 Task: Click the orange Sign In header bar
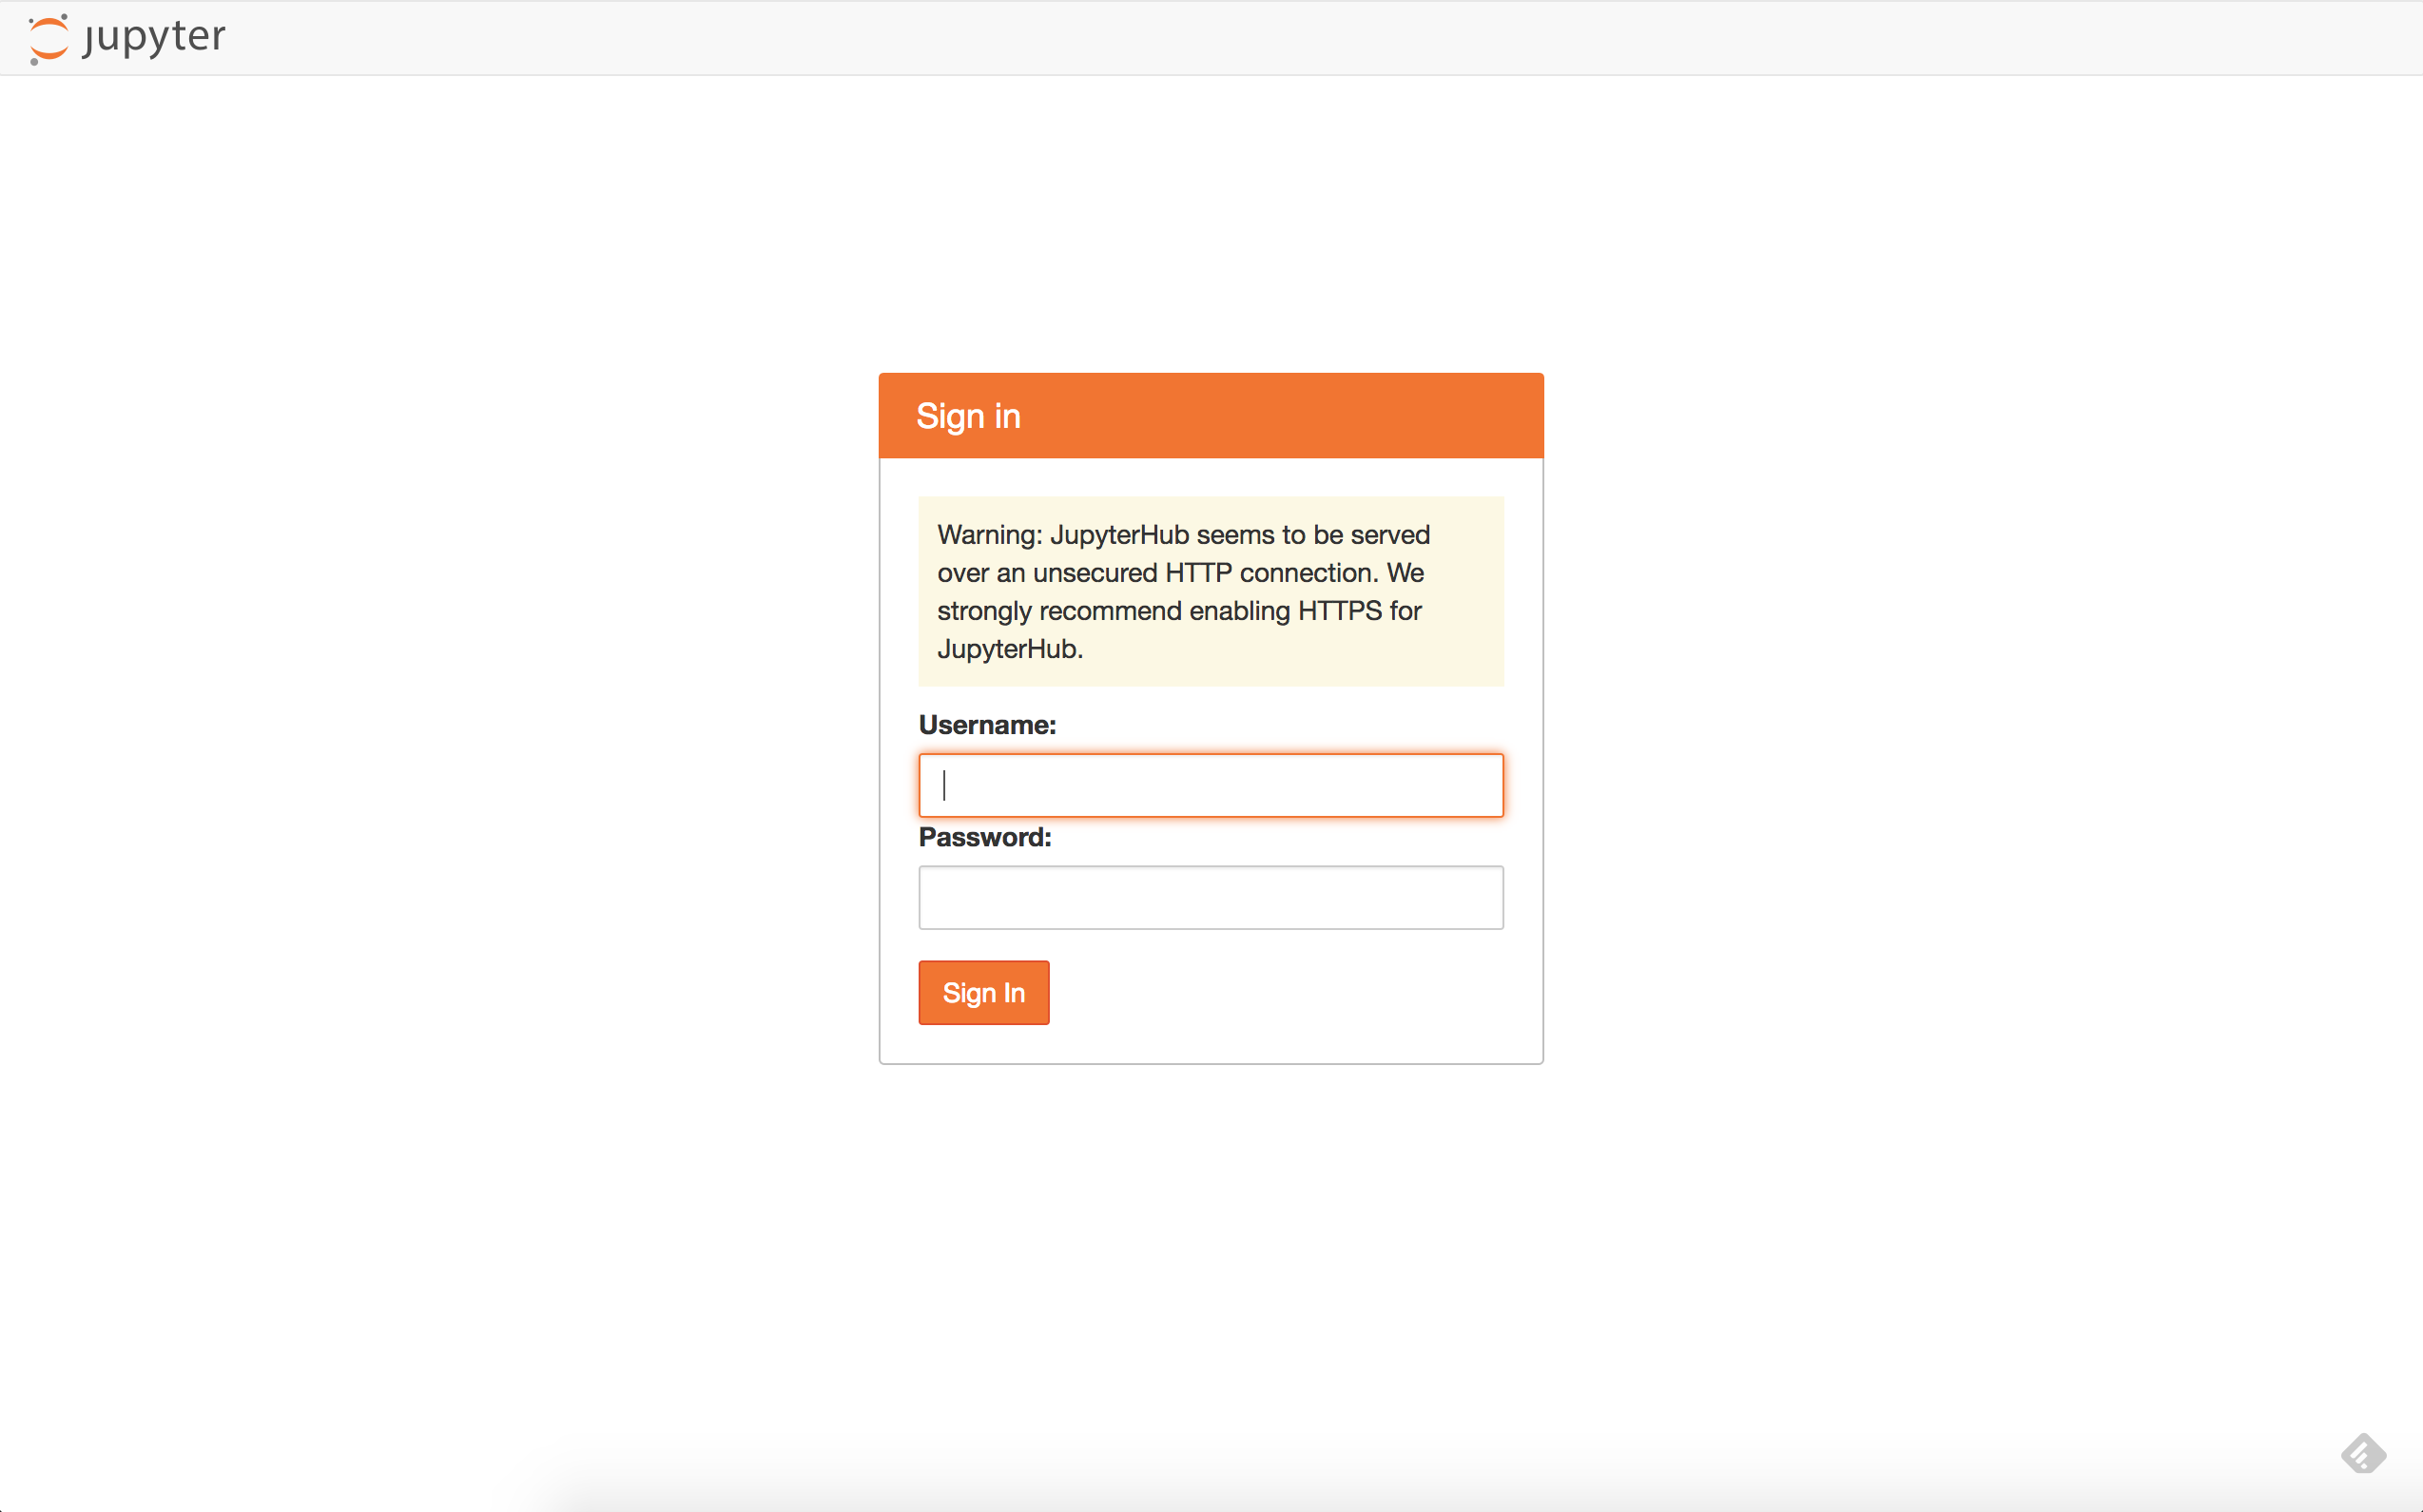pyautogui.click(x=1211, y=417)
